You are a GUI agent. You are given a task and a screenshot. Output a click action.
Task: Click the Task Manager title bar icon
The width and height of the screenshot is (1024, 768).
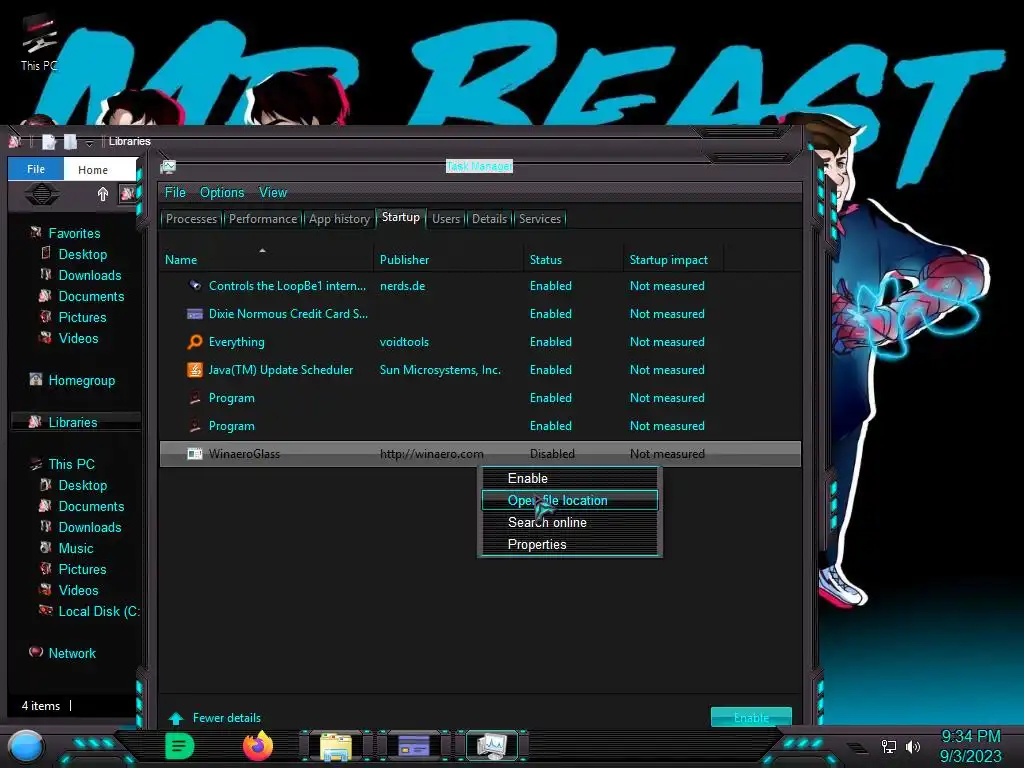click(x=168, y=167)
